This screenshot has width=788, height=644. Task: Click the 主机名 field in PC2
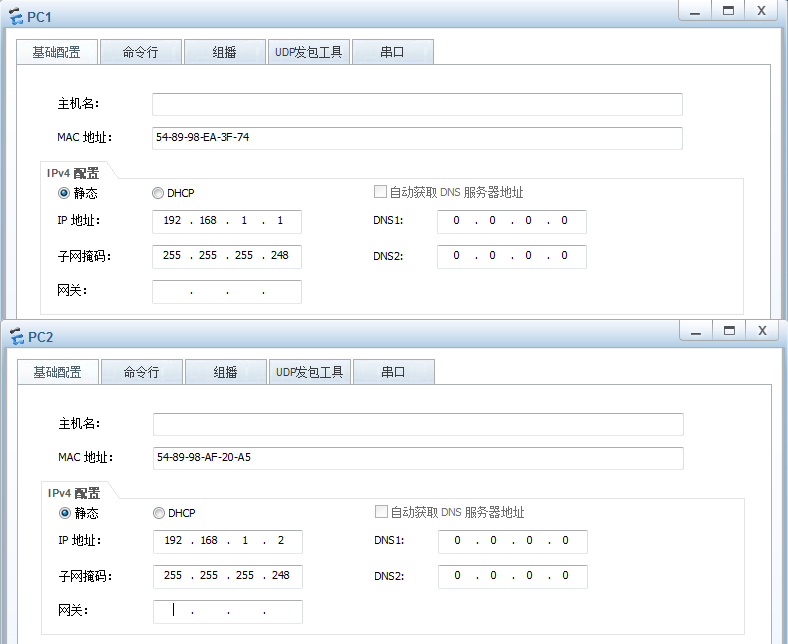pos(418,424)
